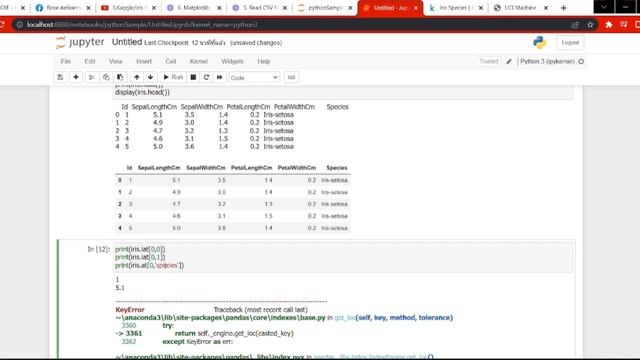Viewport: 640px width, 360px height.
Task: Save notebook with the floppy disk icon
Action: click(60, 77)
